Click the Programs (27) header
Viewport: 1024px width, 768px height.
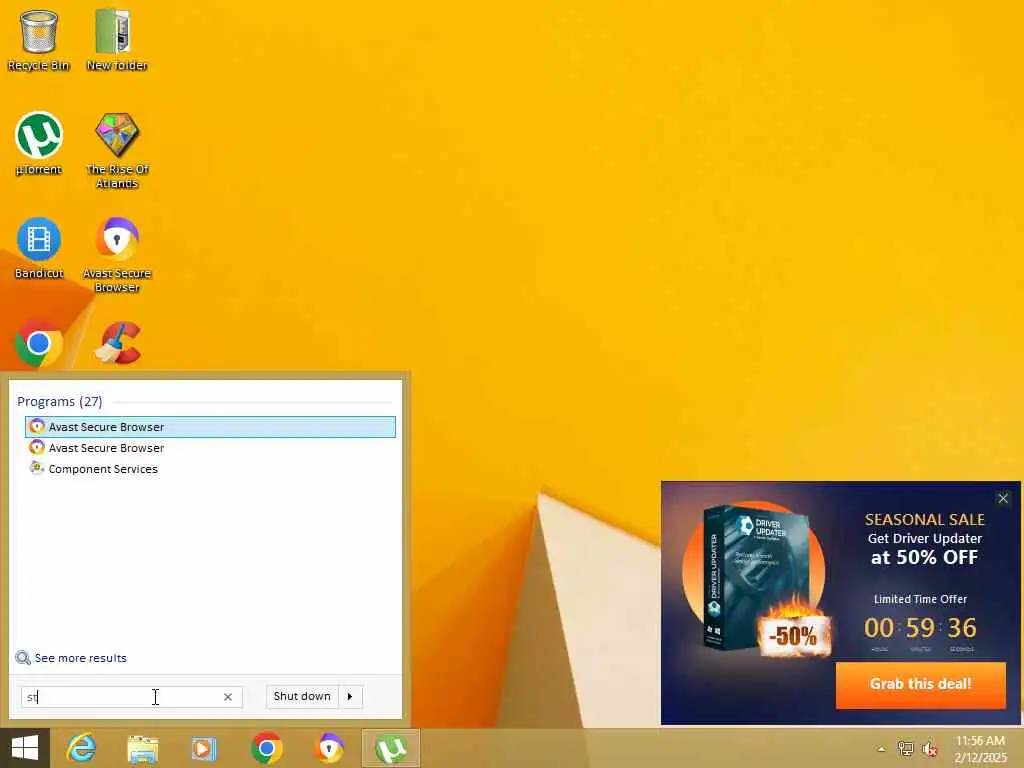point(59,401)
